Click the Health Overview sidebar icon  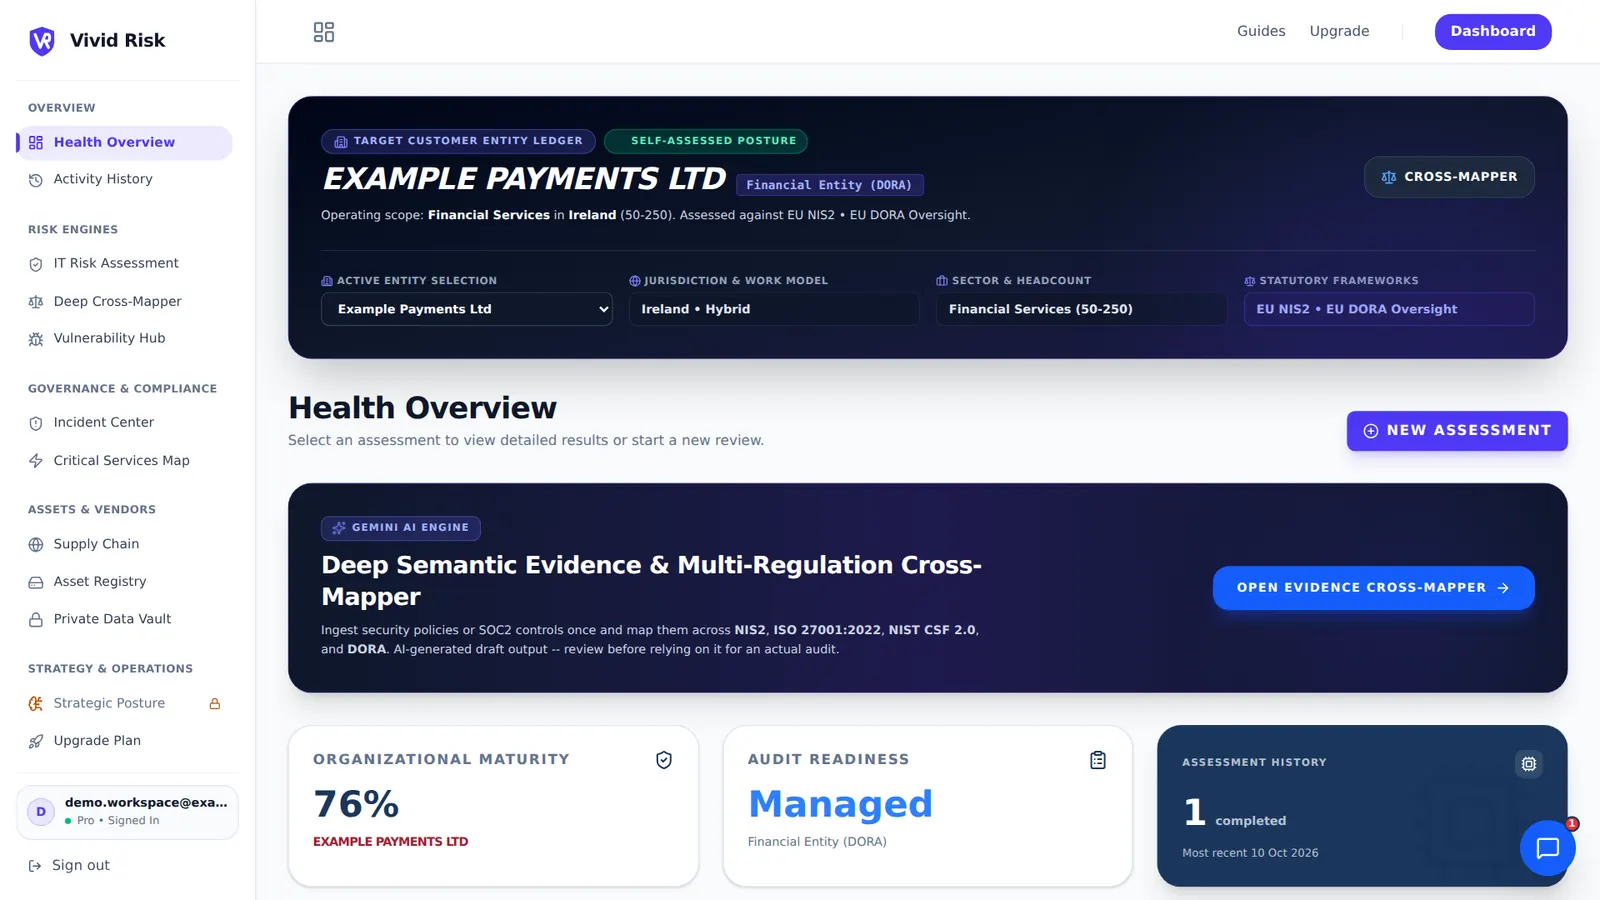click(x=36, y=143)
